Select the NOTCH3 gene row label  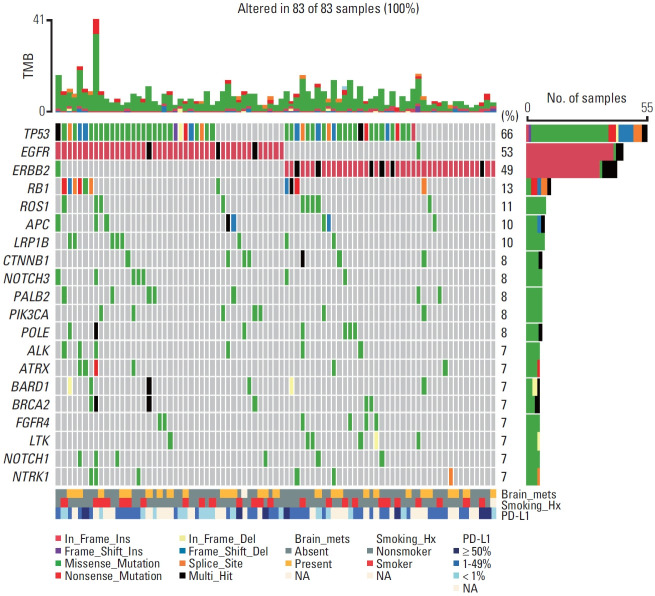point(27,278)
